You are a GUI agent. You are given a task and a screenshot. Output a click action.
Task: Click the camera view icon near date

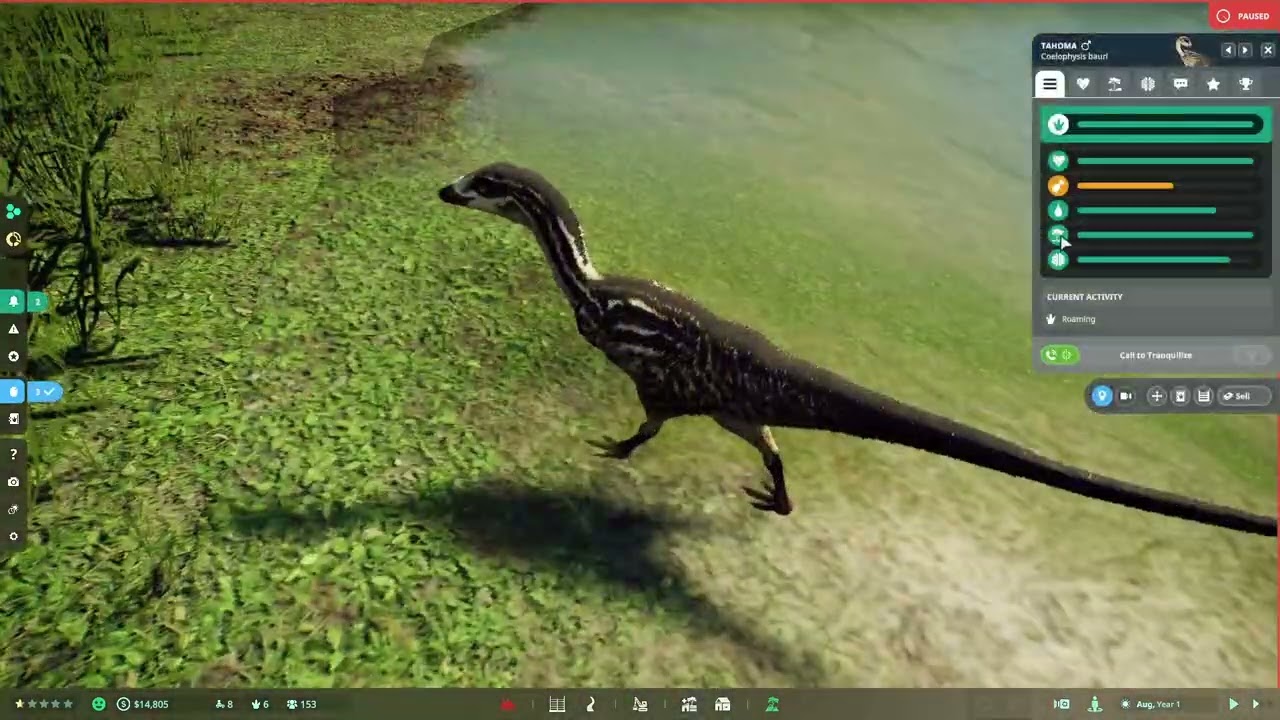(1062, 704)
